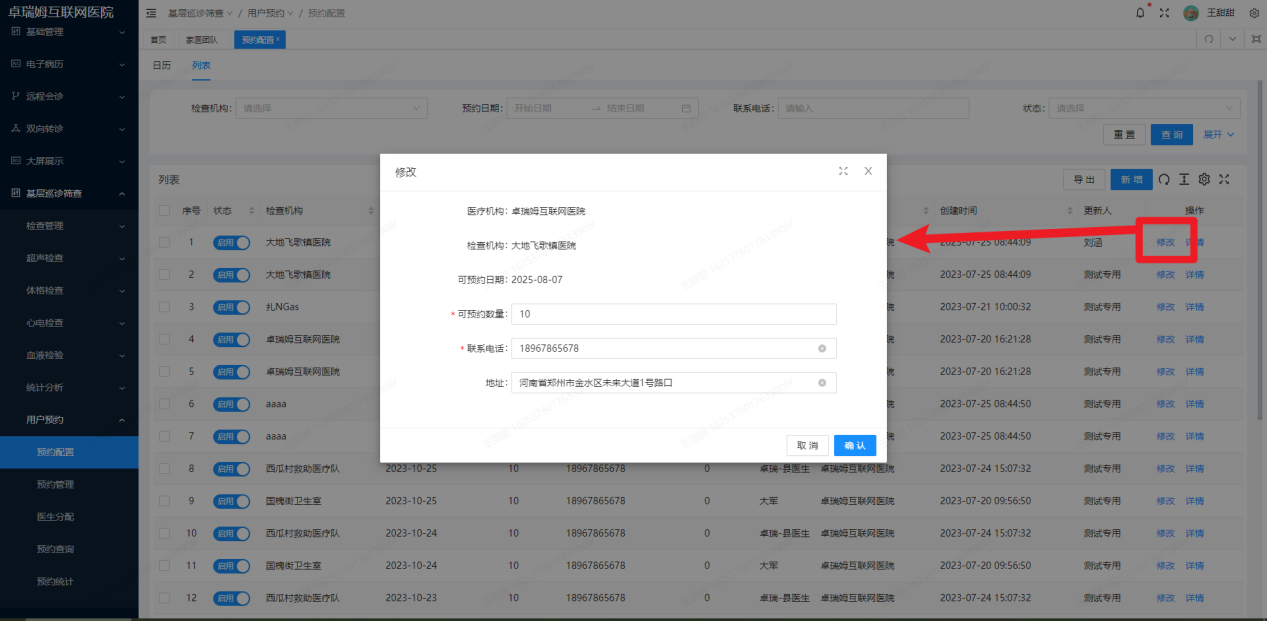
Task: Click the 查询 search button
Action: coord(1172,134)
